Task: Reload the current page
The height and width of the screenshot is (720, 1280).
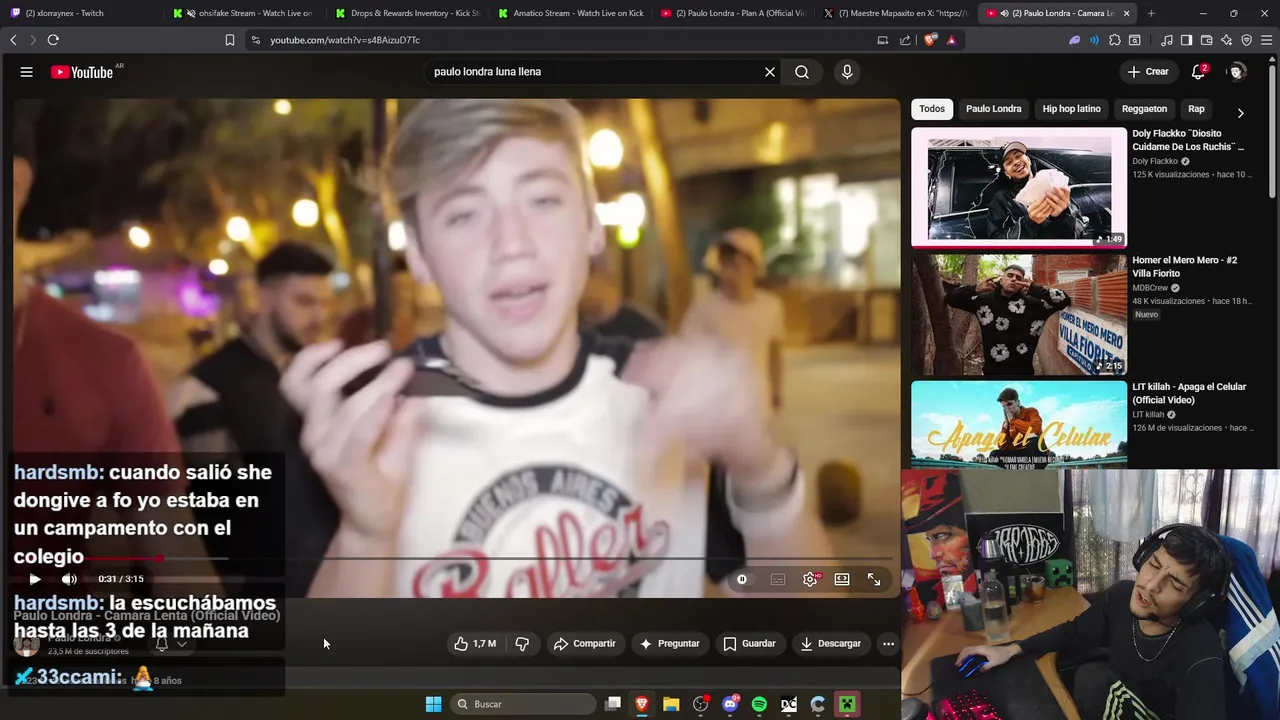Action: pos(53,40)
